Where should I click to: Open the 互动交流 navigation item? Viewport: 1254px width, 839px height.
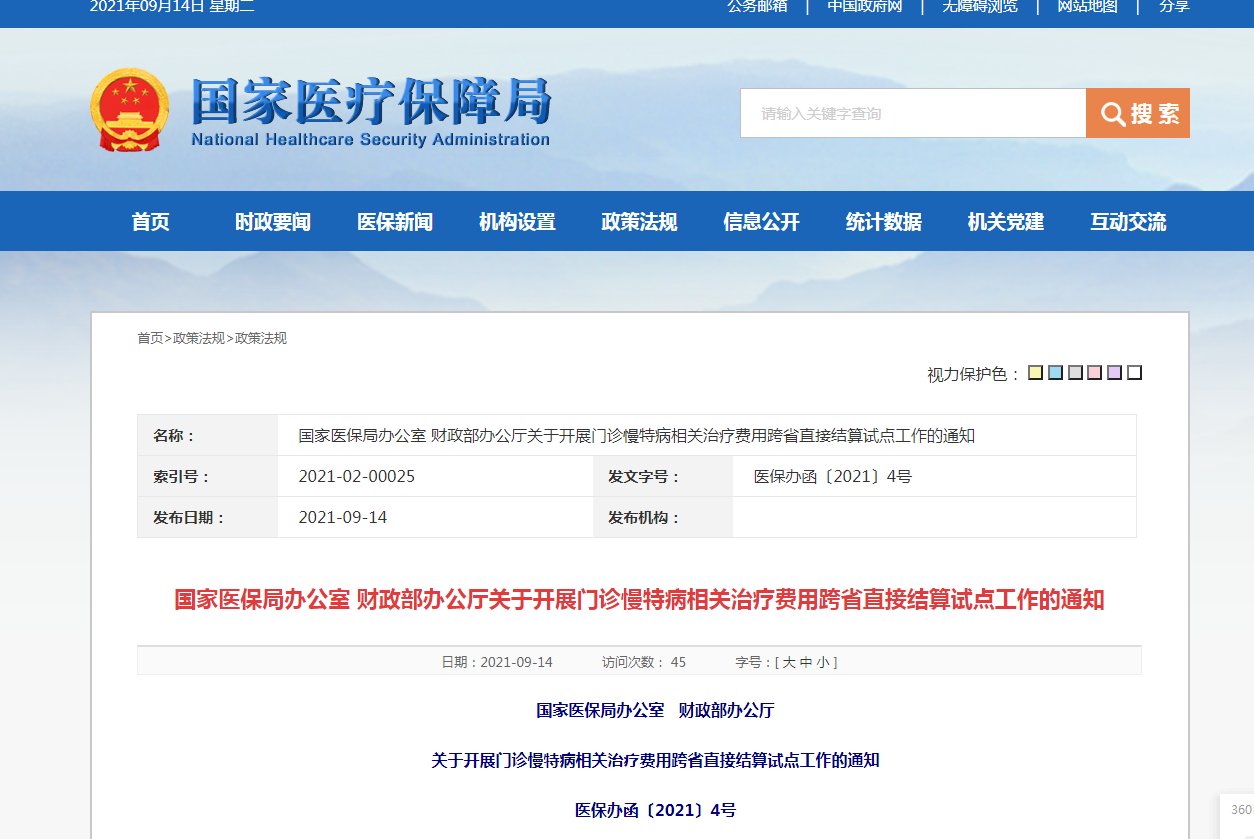(1128, 222)
